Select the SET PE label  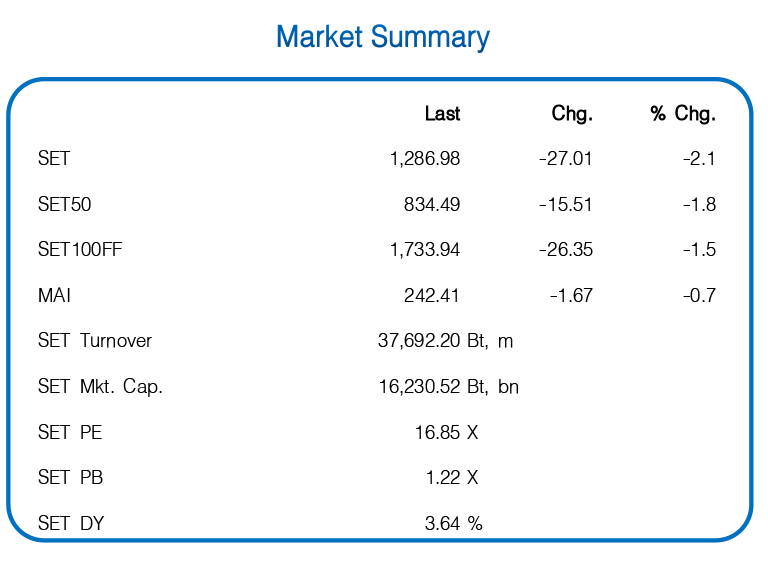pyautogui.click(x=70, y=433)
